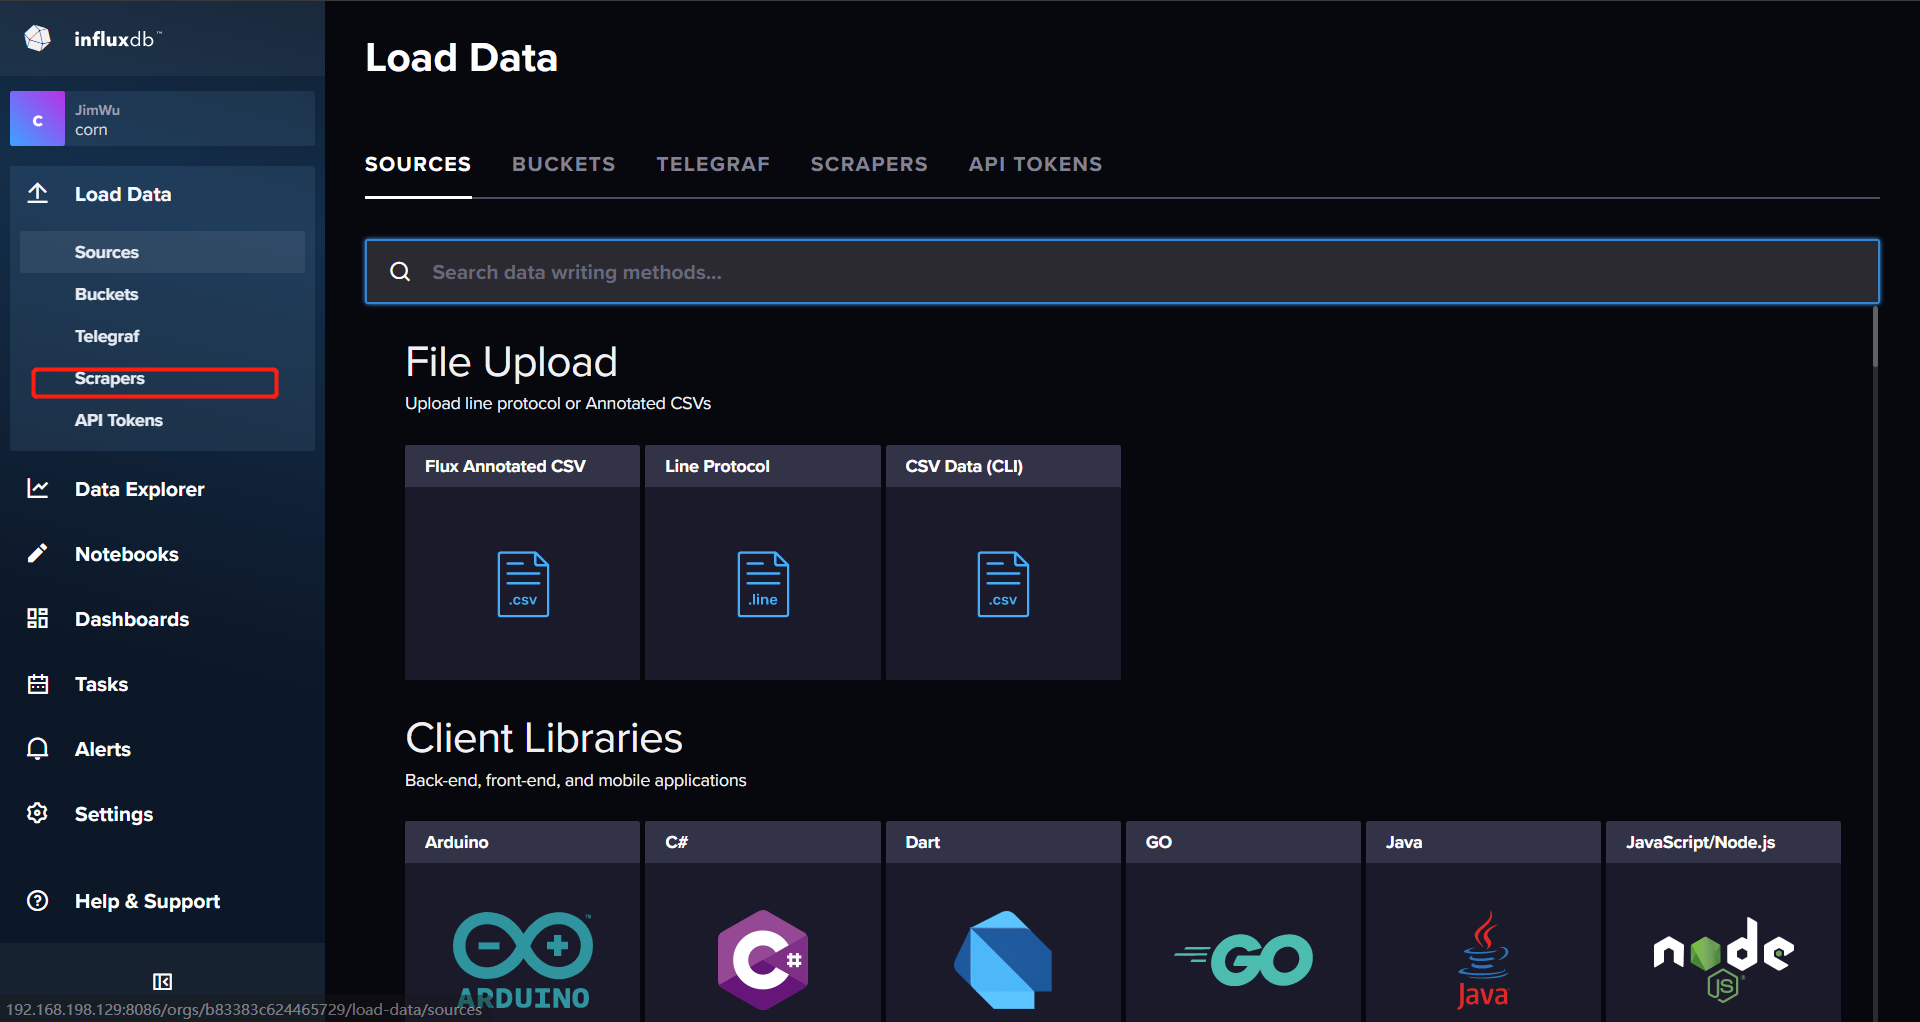Image resolution: width=1920 pixels, height=1022 pixels.
Task: Click the Dashboards grid icon
Action: (x=38, y=618)
